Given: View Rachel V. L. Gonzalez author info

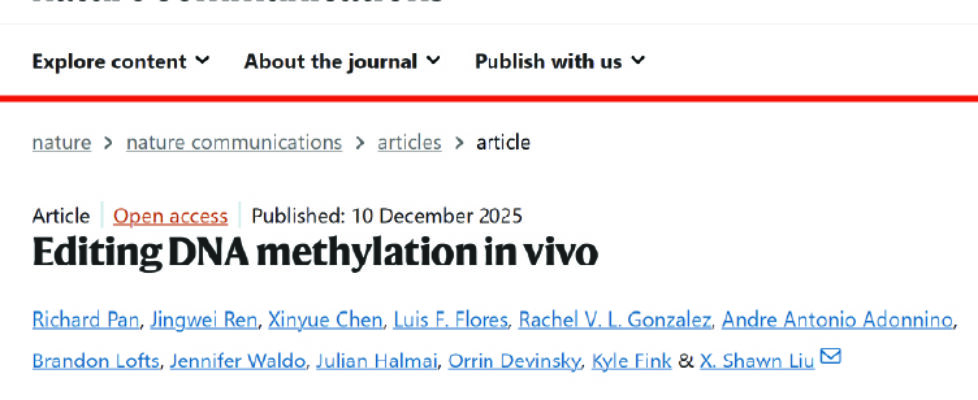Looking at the screenshot, I should pos(616,320).
